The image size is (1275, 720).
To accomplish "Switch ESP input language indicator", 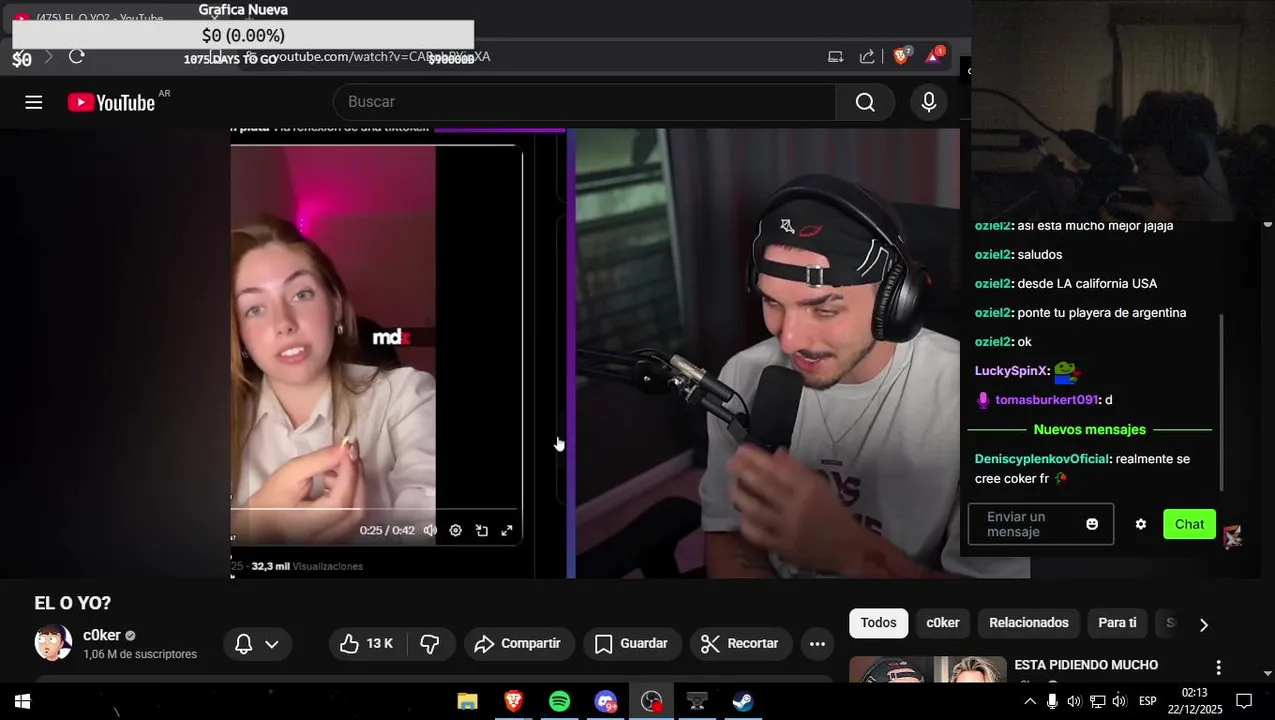I will (1148, 702).
